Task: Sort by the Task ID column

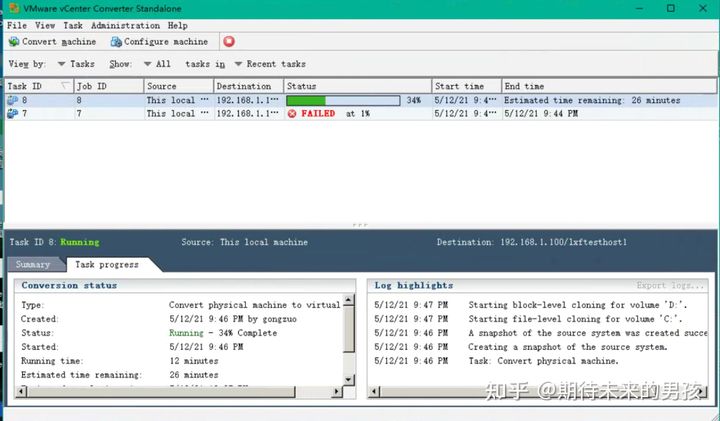Action: pyautogui.click(x=39, y=86)
